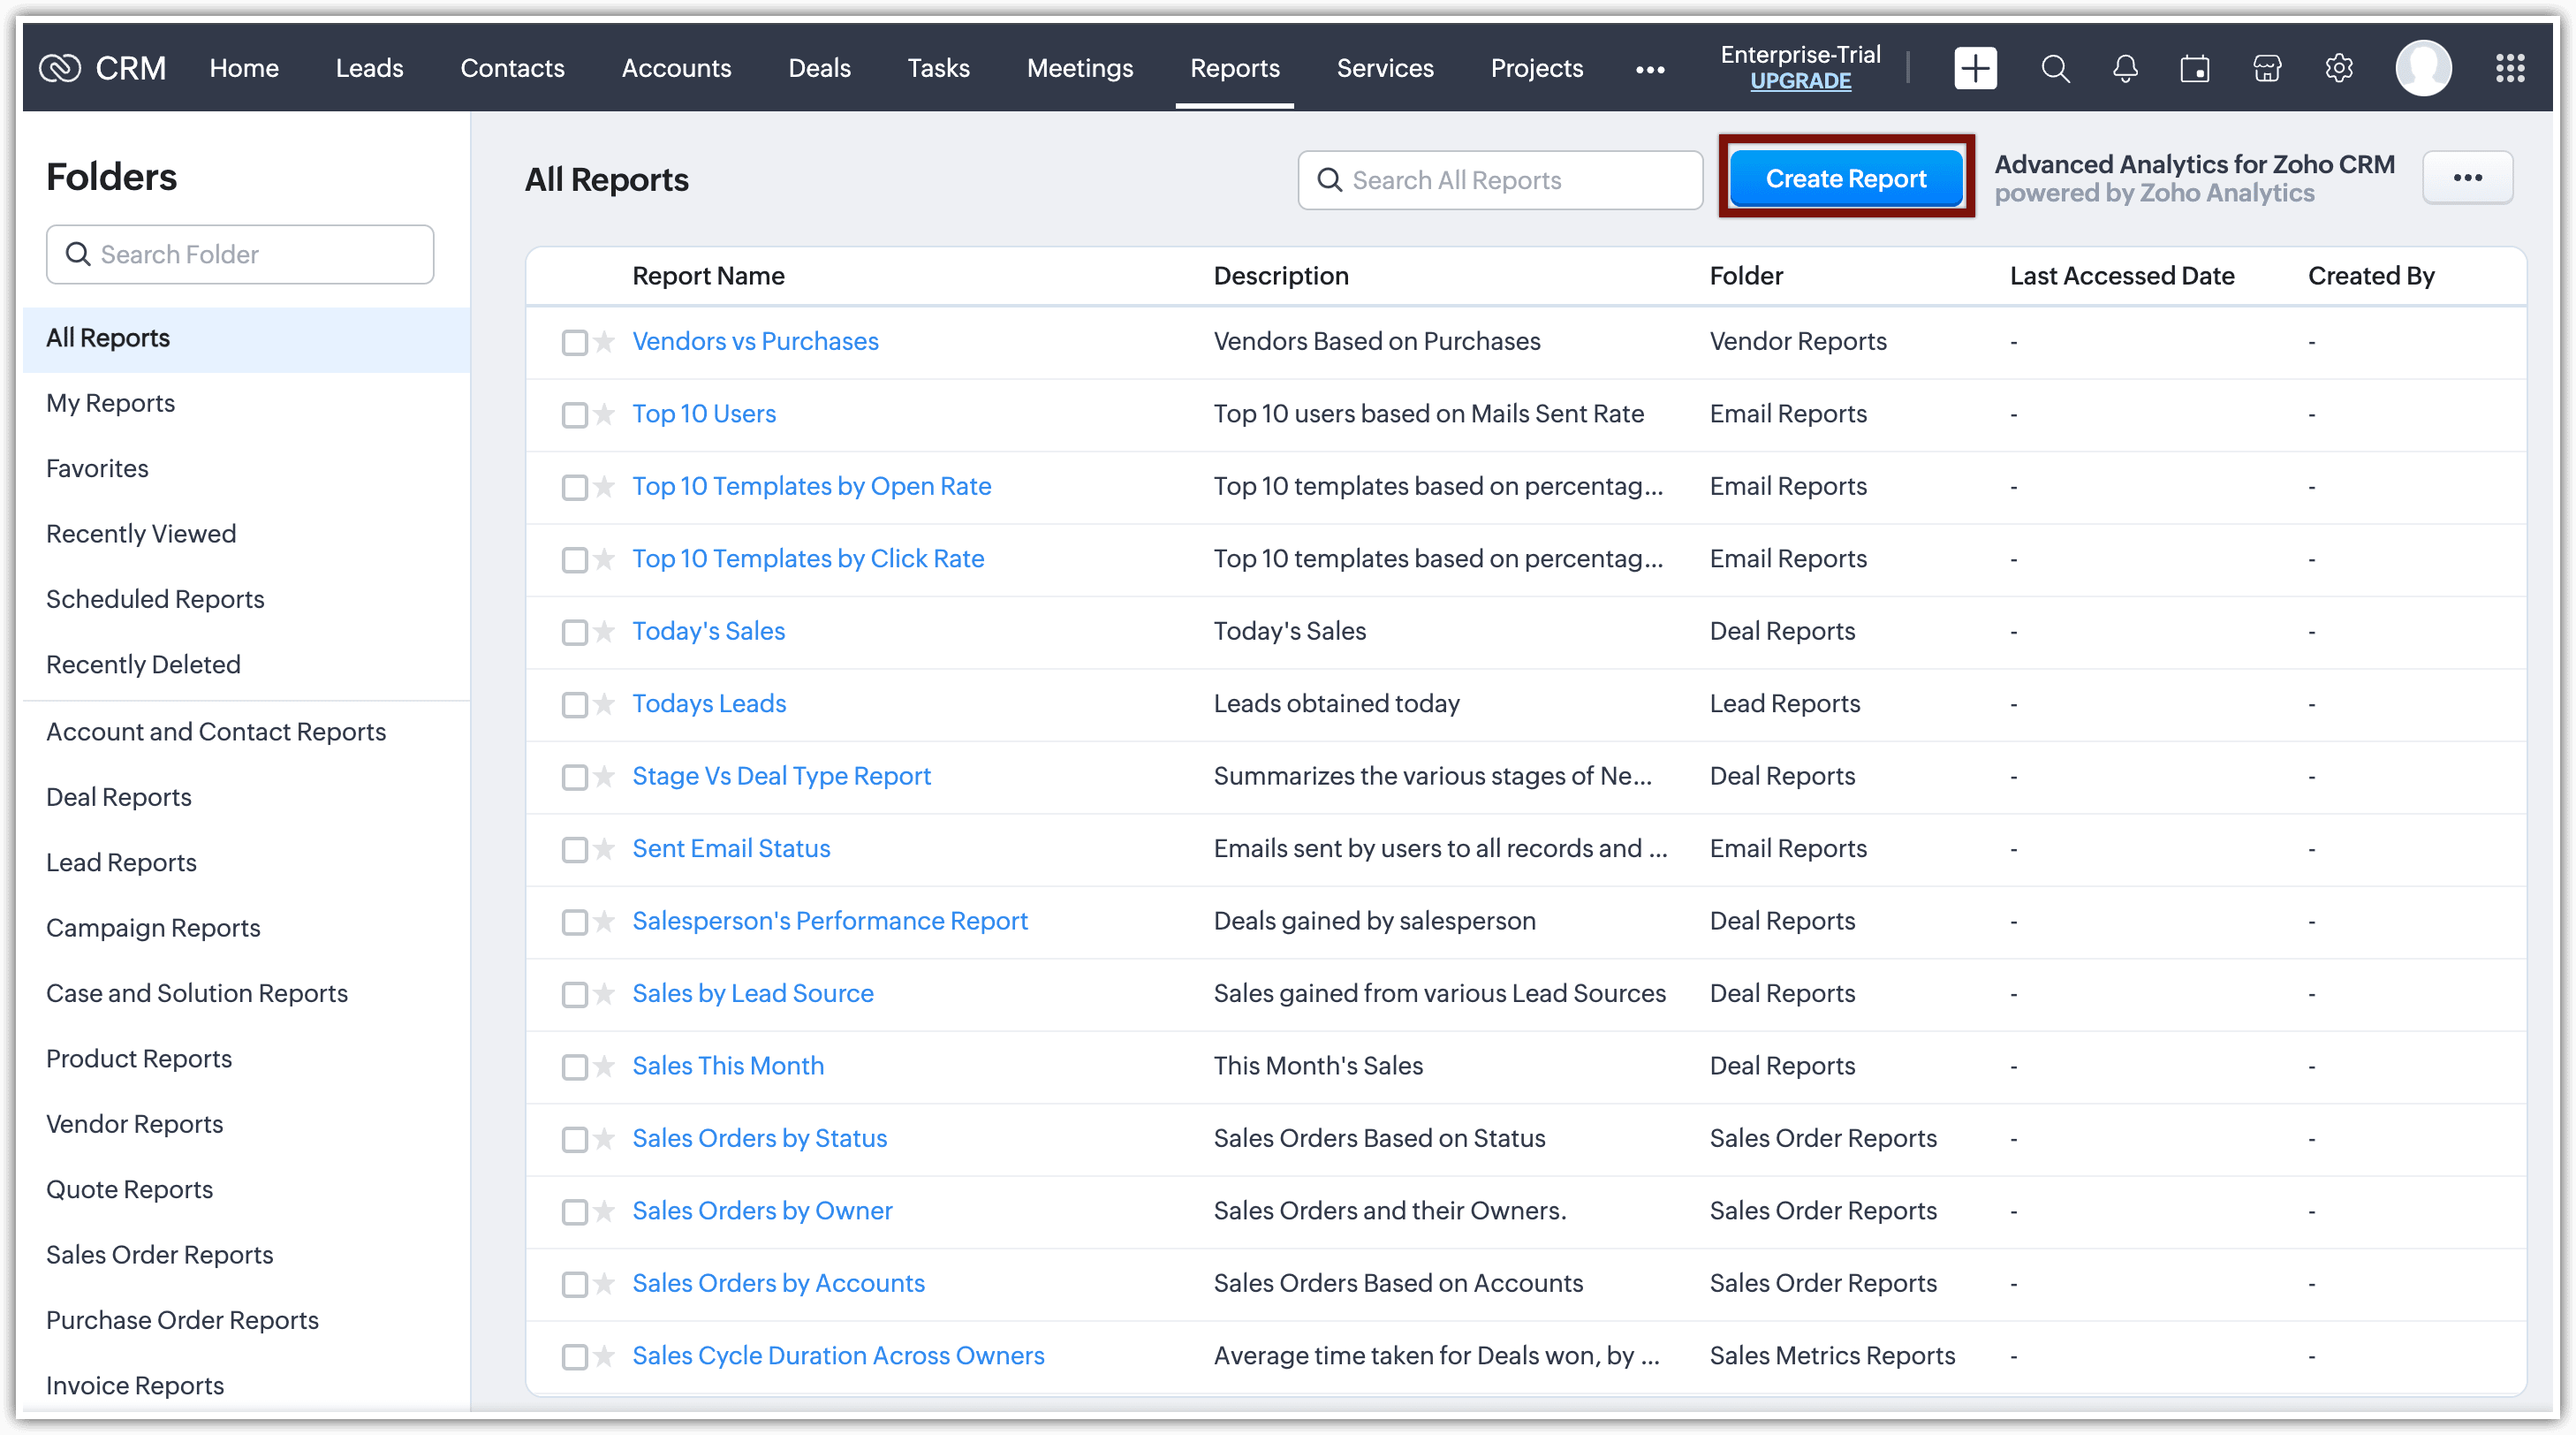Open the apps grid launcher icon
The image size is (2576, 1435).
[x=2510, y=68]
